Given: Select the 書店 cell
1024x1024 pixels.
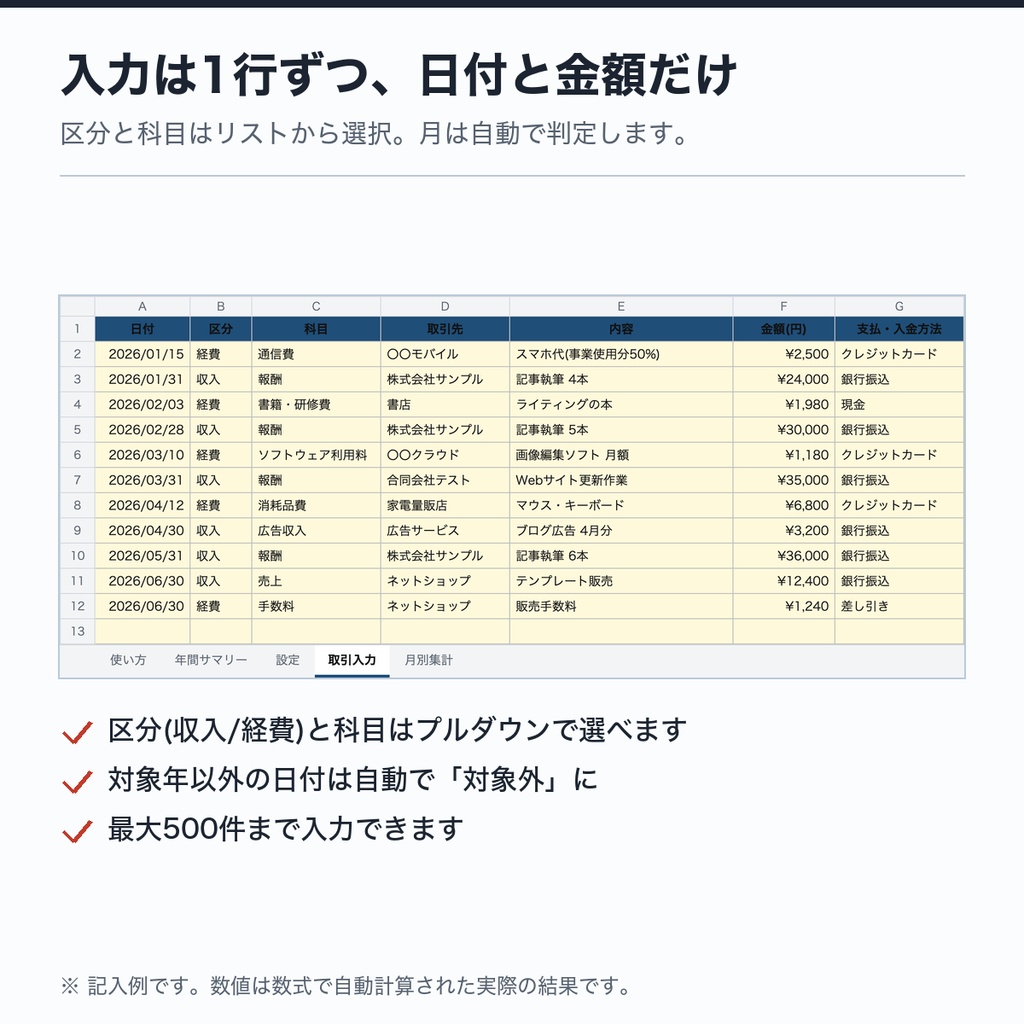Looking at the screenshot, I should click(x=445, y=405).
